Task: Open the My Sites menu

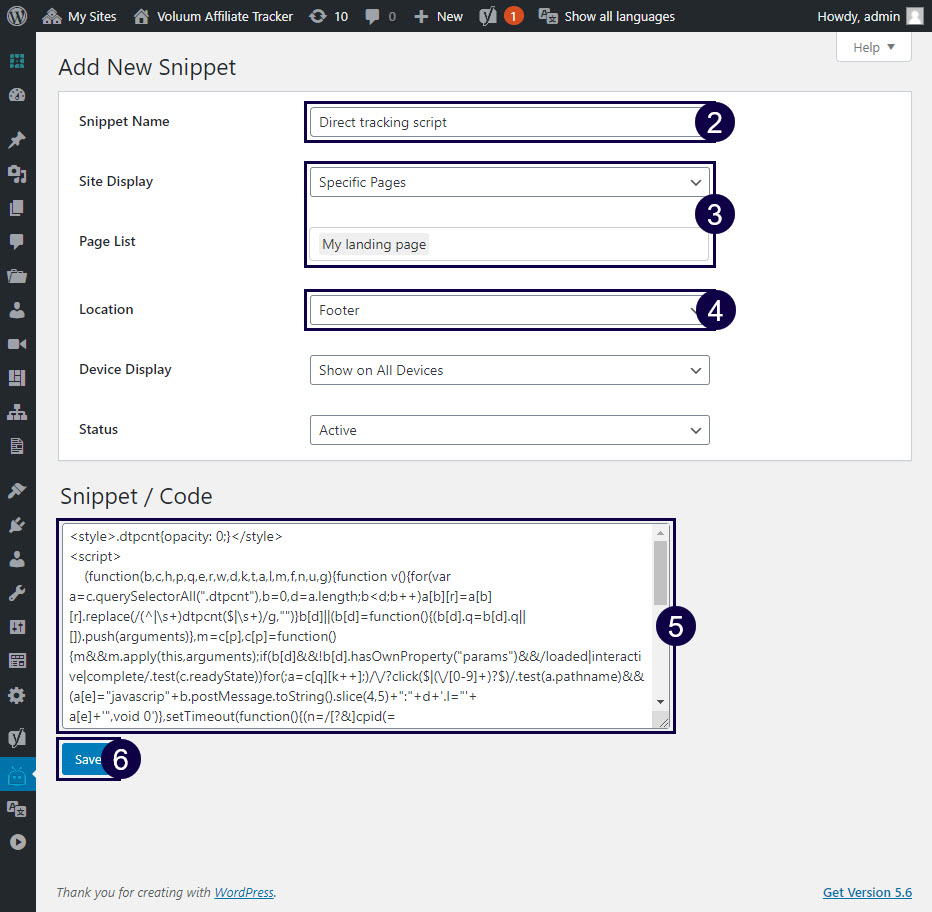Action: tap(79, 15)
